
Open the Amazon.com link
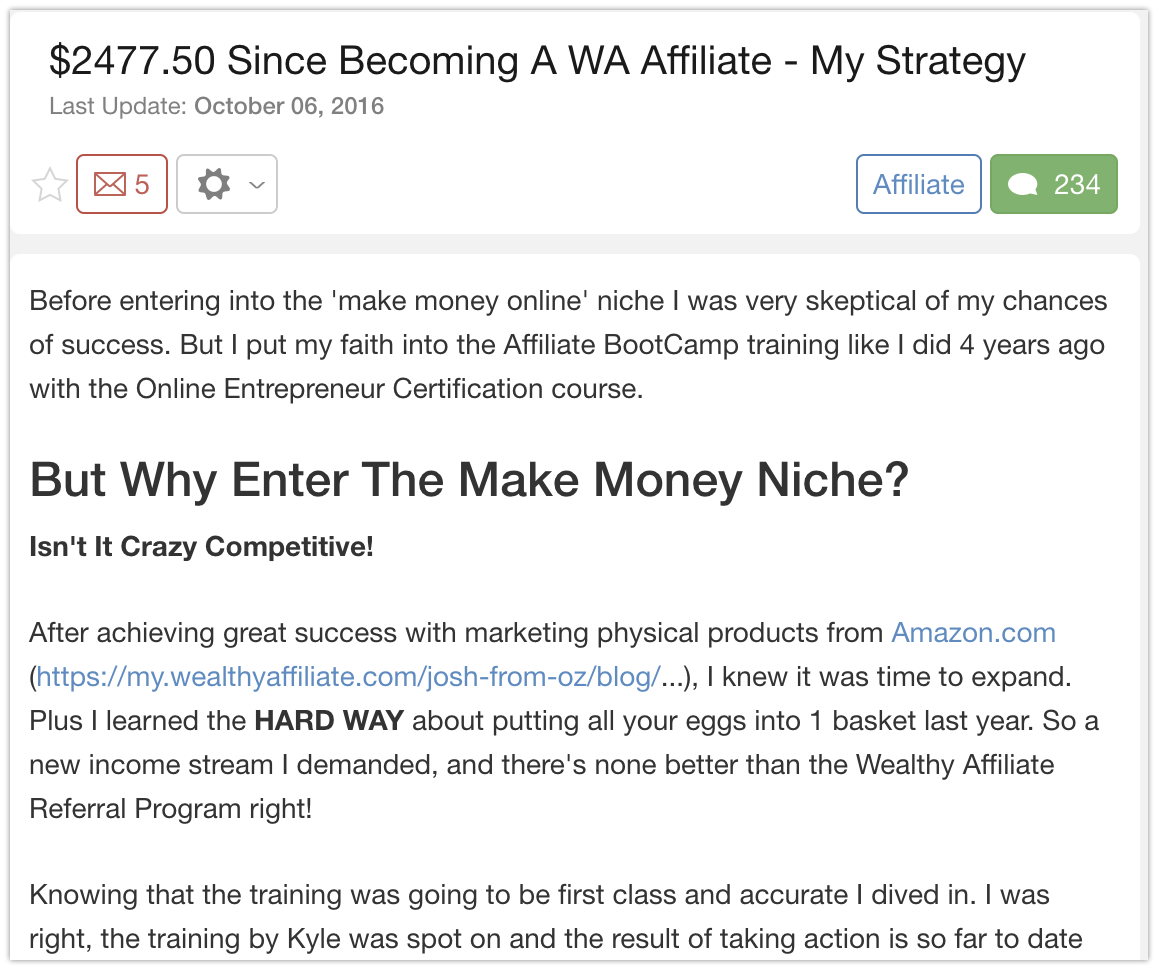point(973,633)
